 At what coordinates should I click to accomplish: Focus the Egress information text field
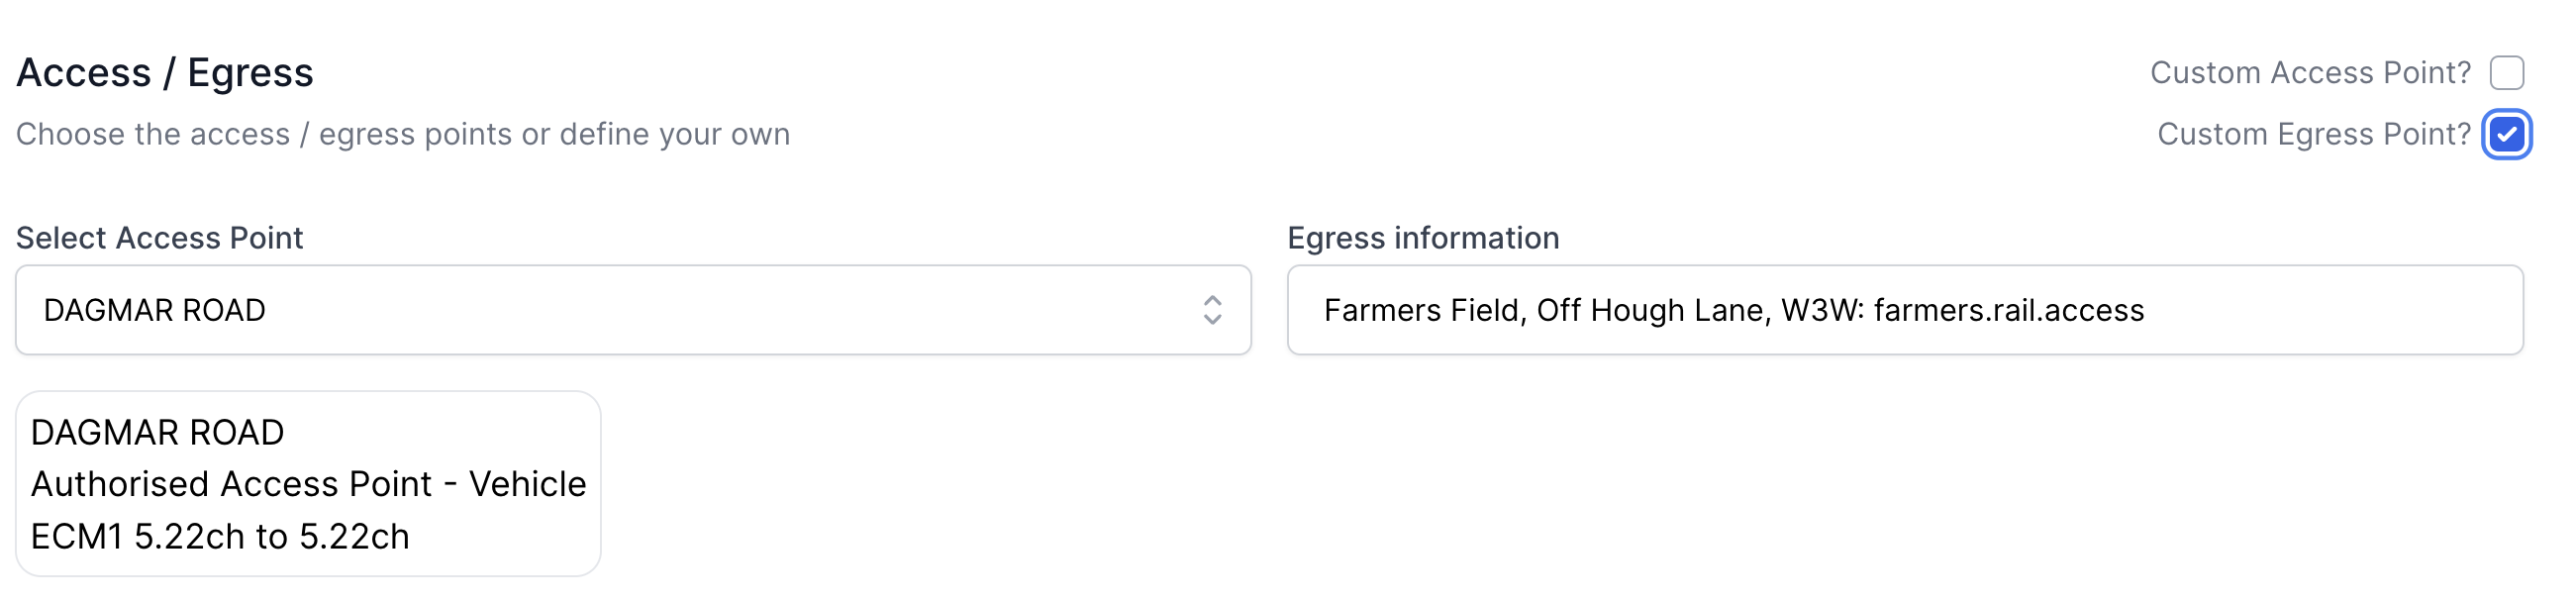[1904, 310]
